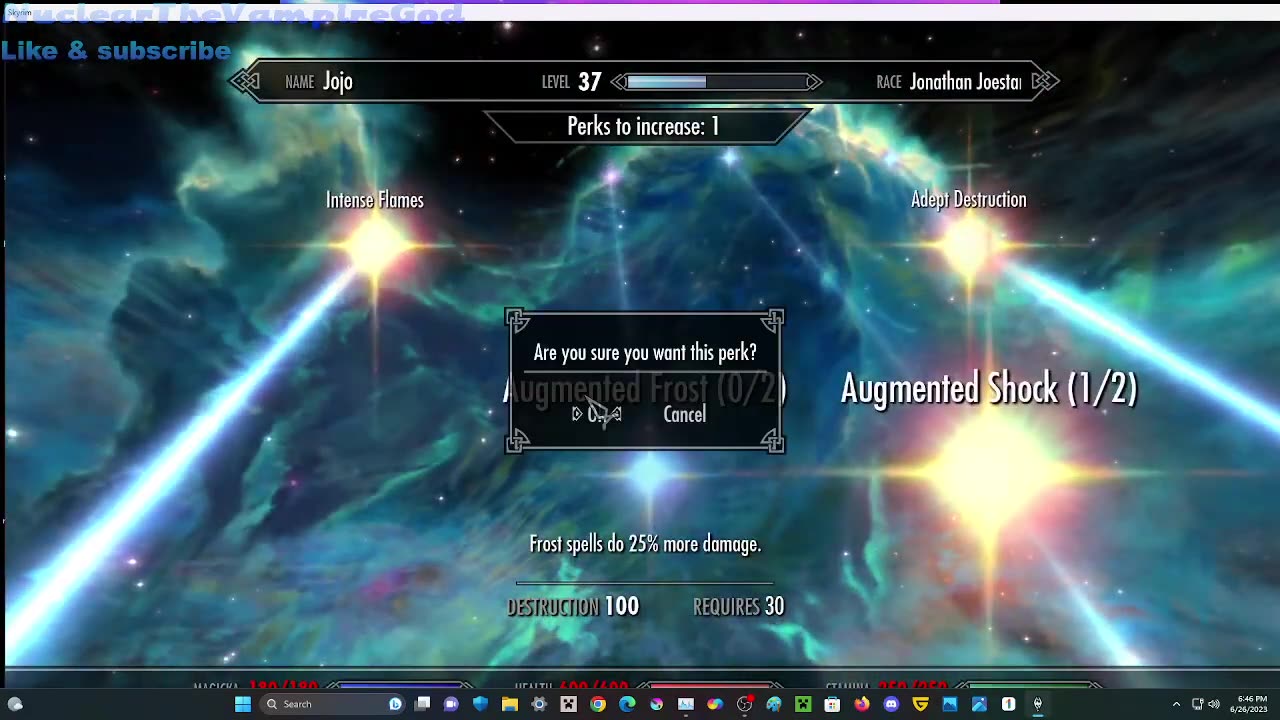The image size is (1280, 720).
Task: Click the character name Jojo
Action: (x=338, y=82)
